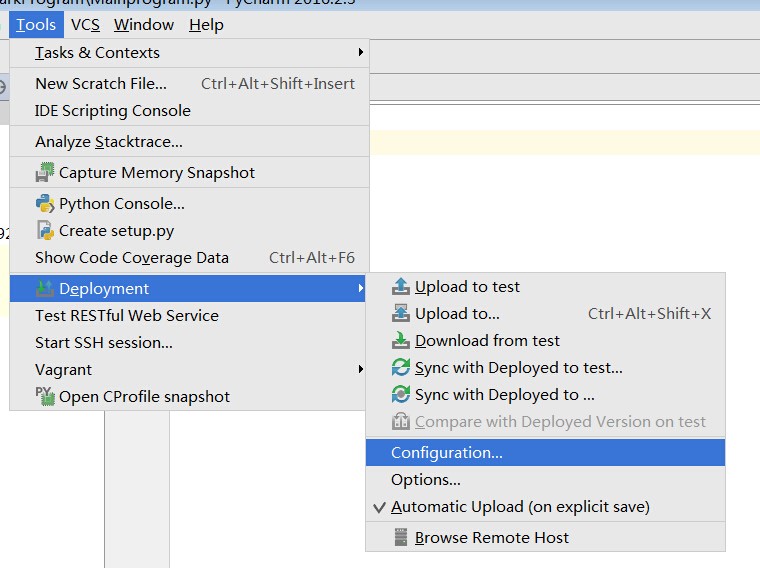Click the Download from test icon
The width and height of the screenshot is (760, 568).
pyautogui.click(x=400, y=341)
